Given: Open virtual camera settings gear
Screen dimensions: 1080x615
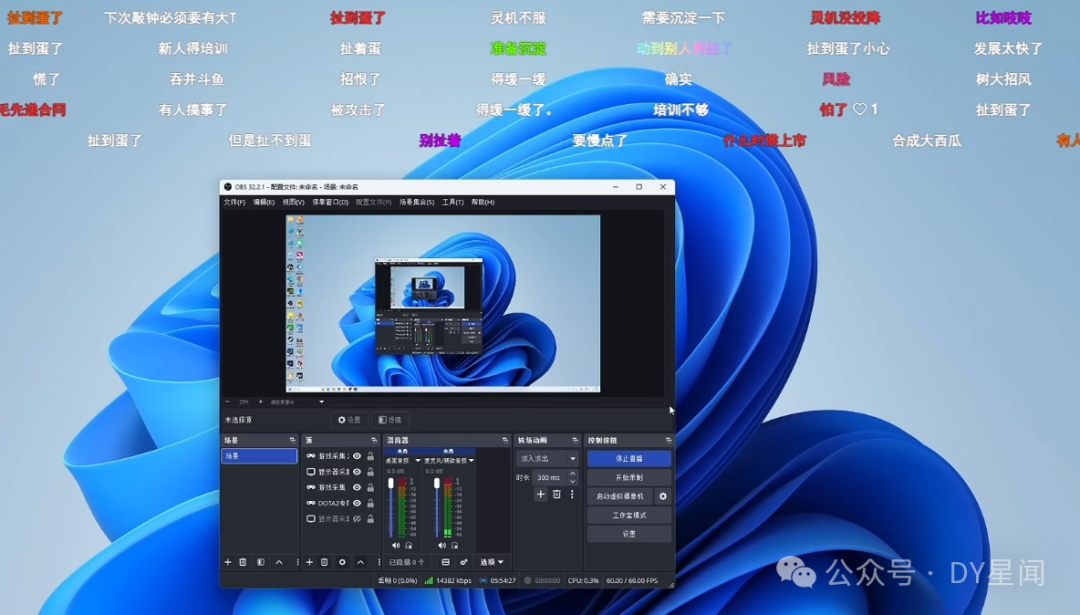Looking at the screenshot, I should [663, 496].
